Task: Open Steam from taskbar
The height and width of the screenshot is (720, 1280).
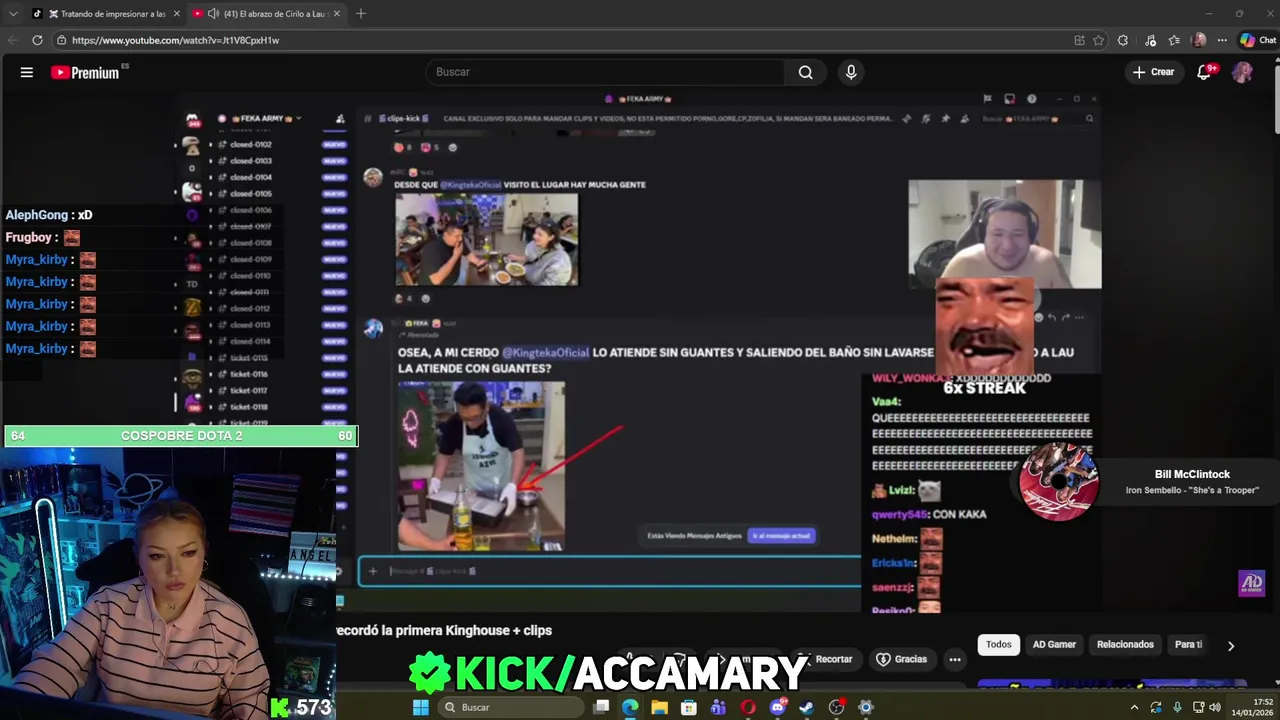Action: 807,707
